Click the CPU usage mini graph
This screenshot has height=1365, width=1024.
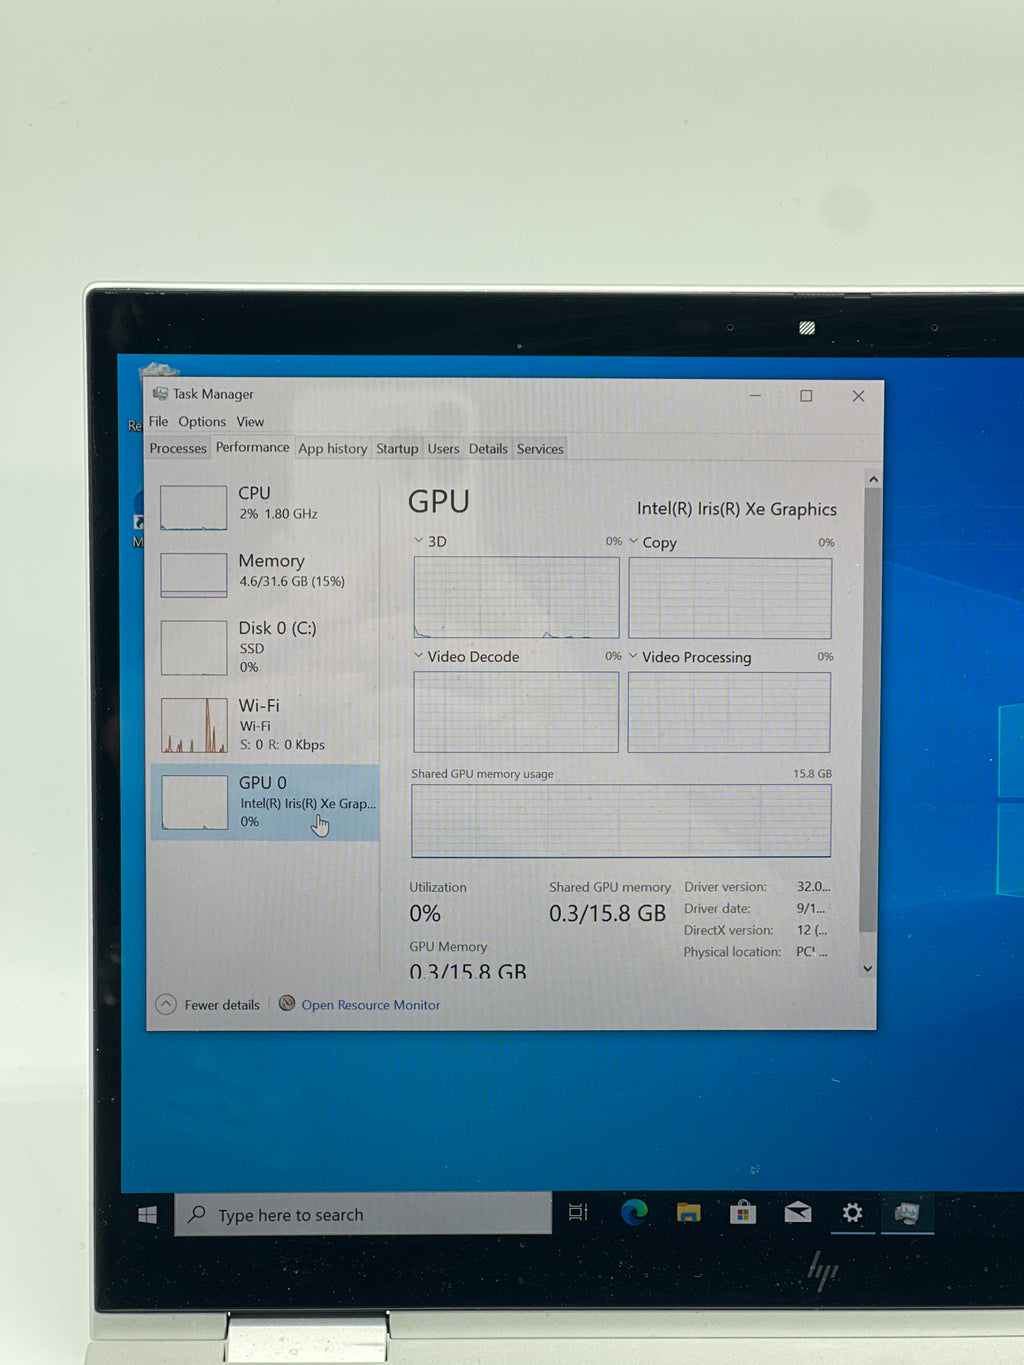click(193, 508)
